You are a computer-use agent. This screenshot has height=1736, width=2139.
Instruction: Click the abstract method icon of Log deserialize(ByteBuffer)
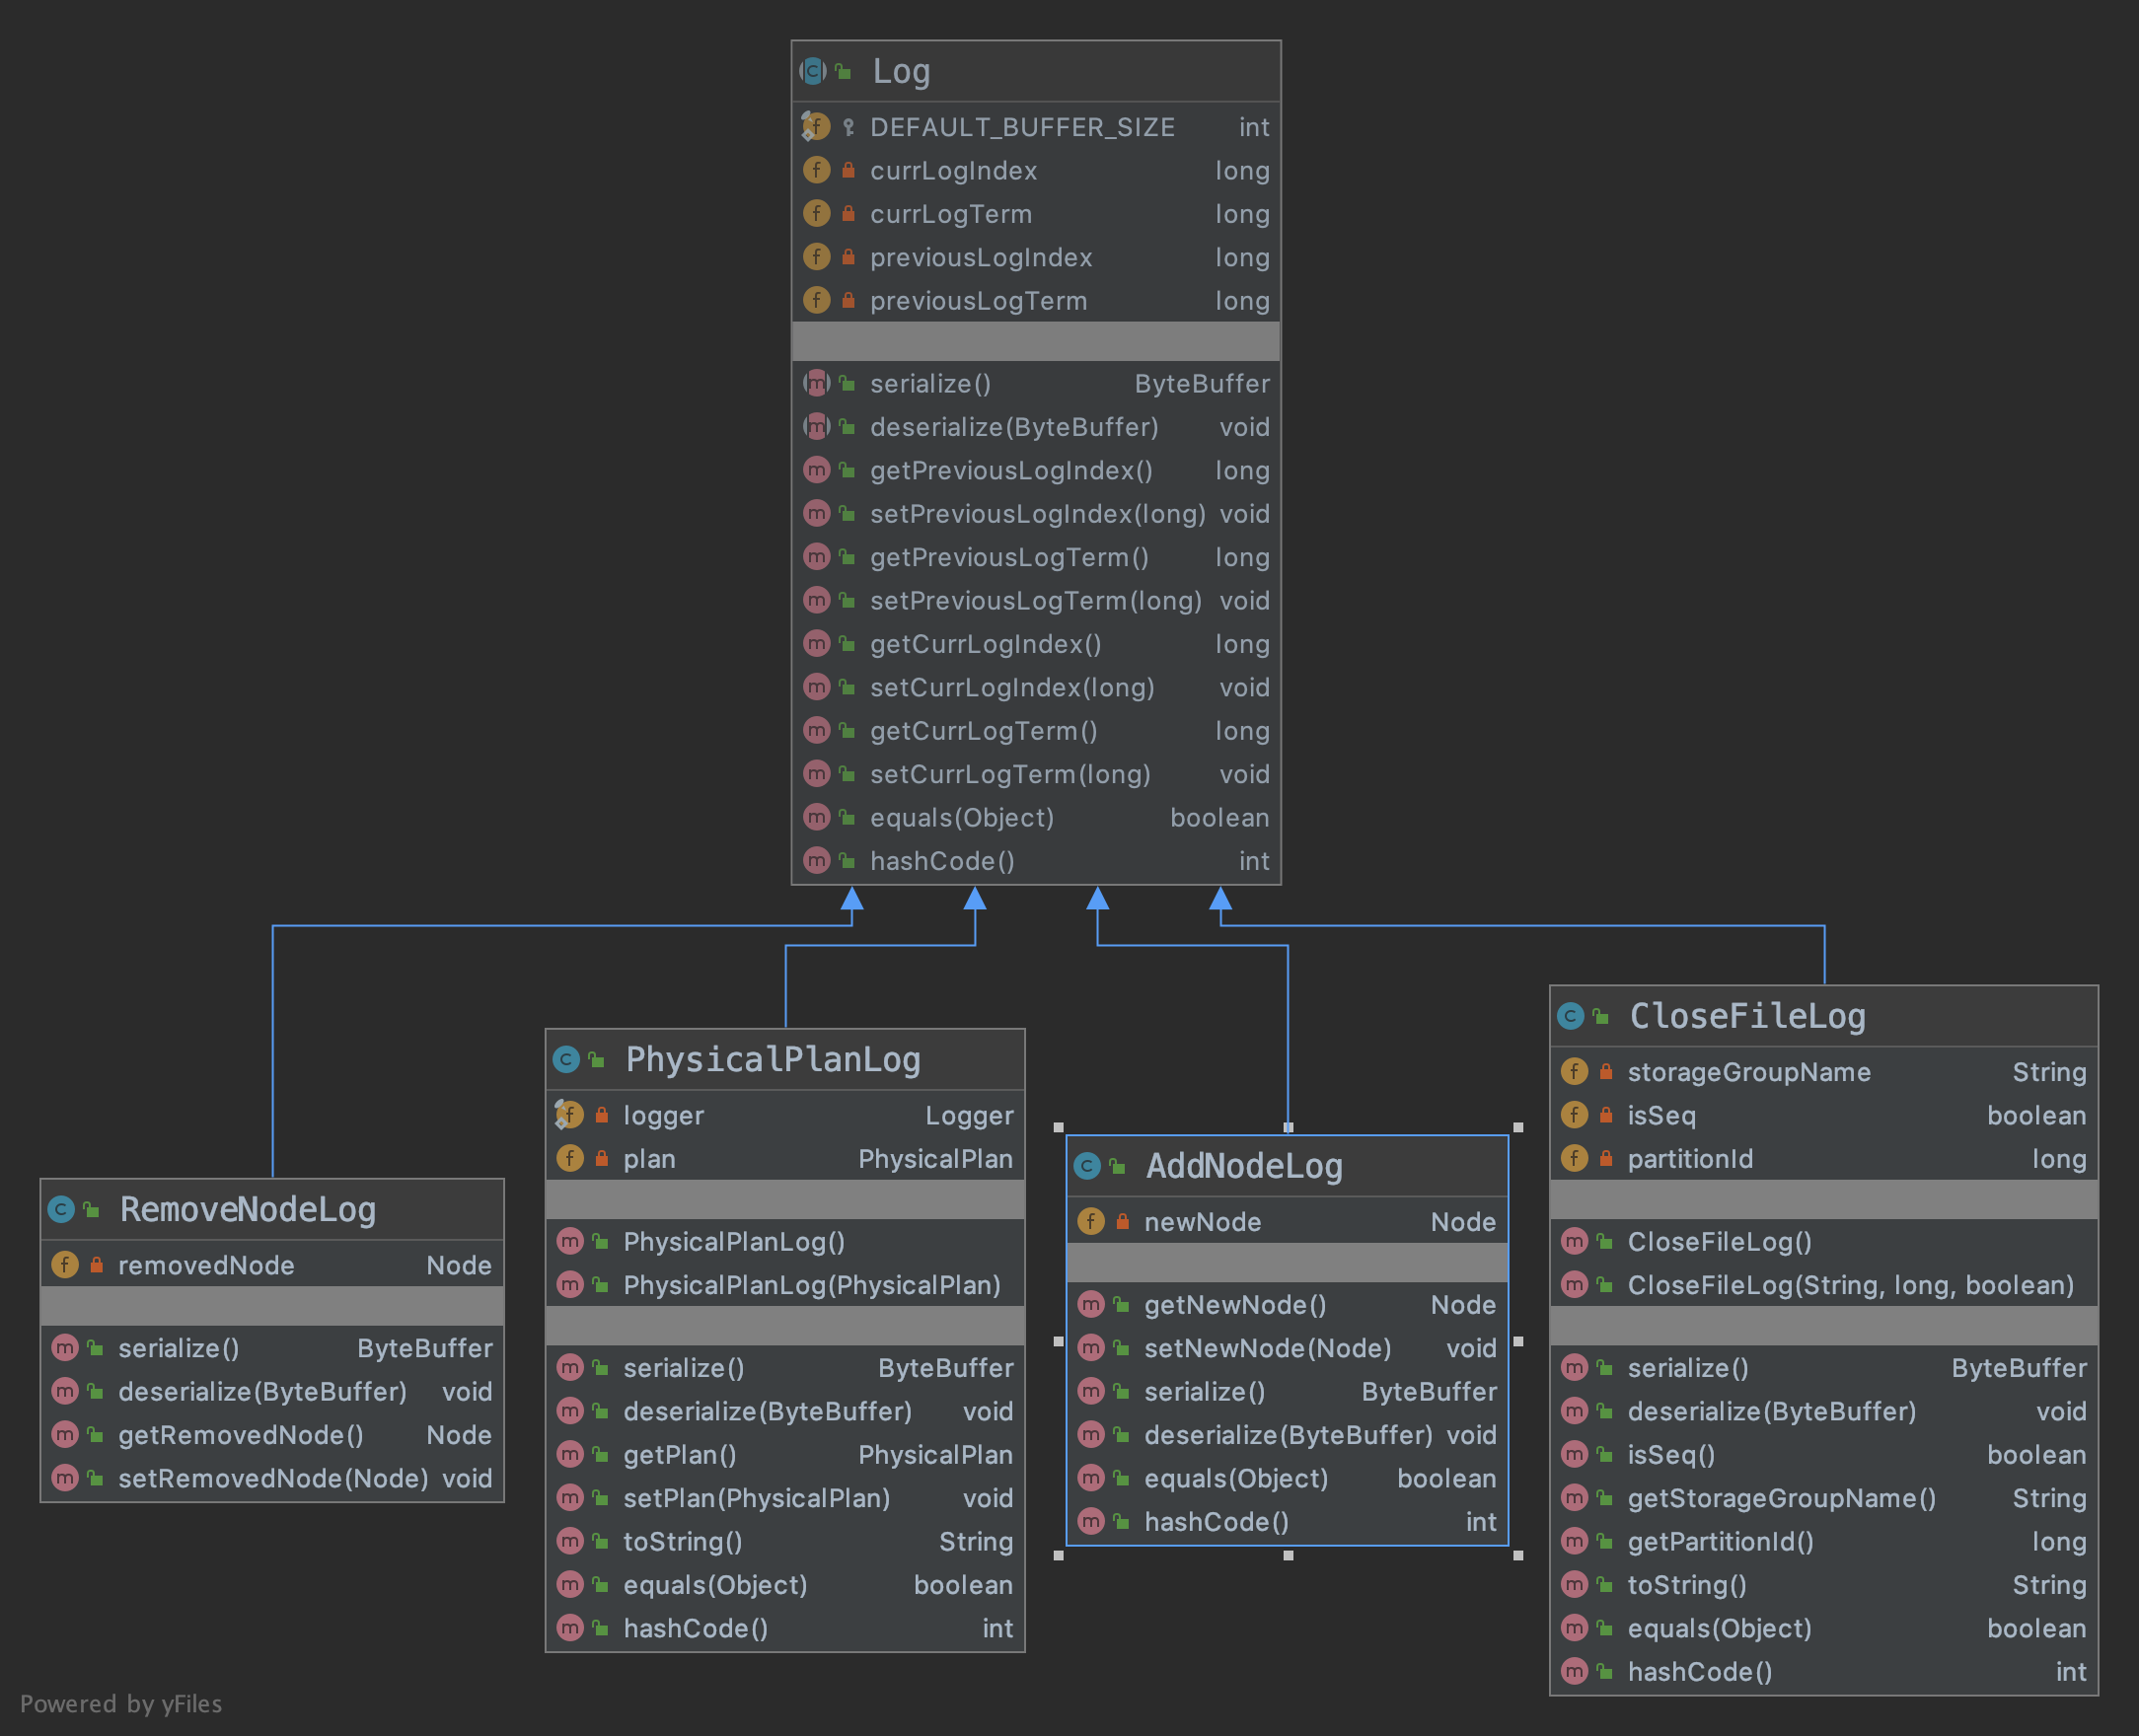[x=816, y=427]
